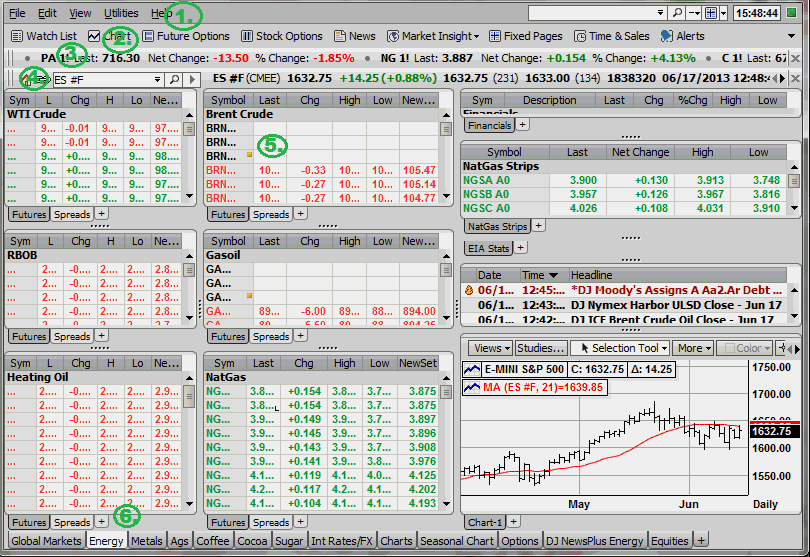Click the NatGas Strips scrollbar down arrow

click(x=794, y=208)
